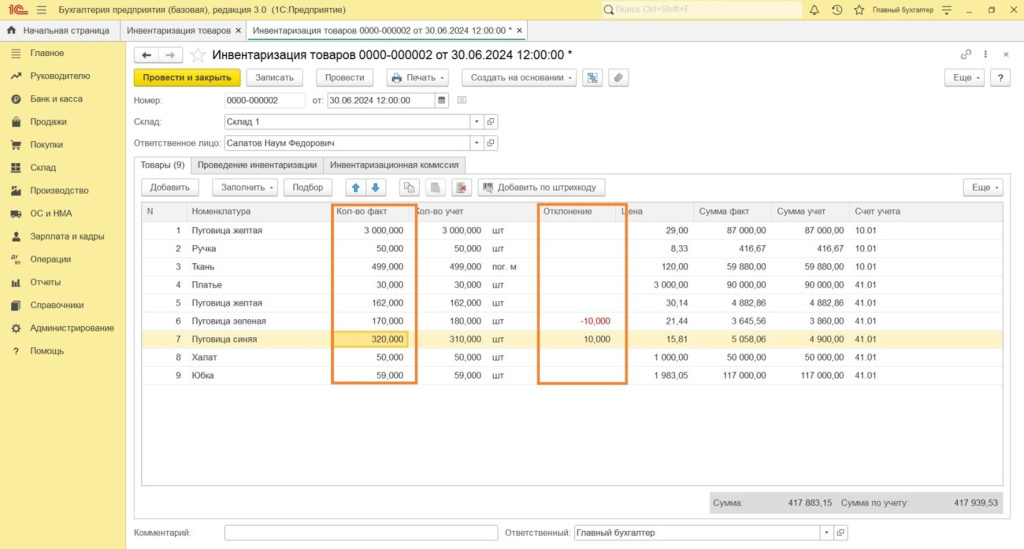Add document to favorites with star icon
Image resolution: width=1024 pixels, height=549 pixels.
click(x=198, y=55)
